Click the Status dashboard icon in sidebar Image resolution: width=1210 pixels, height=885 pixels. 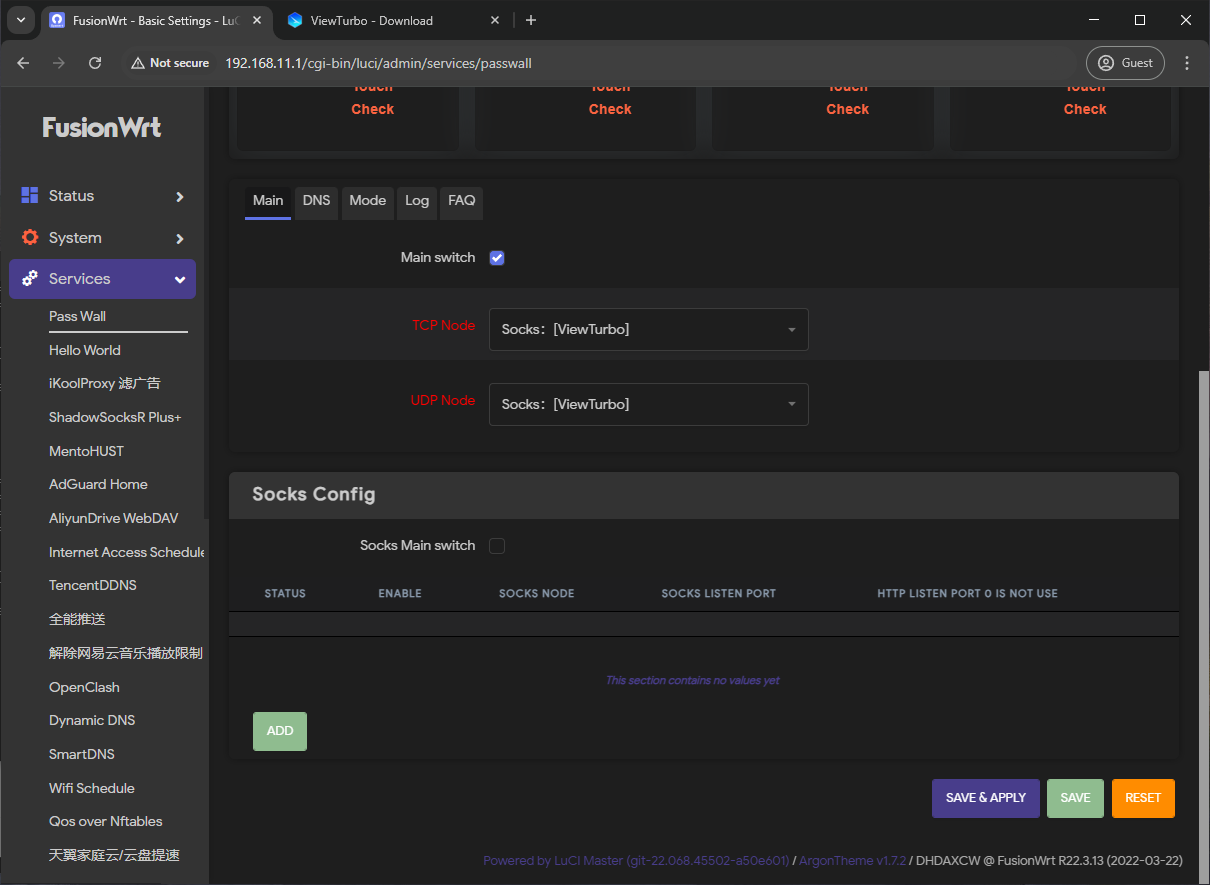[30, 196]
